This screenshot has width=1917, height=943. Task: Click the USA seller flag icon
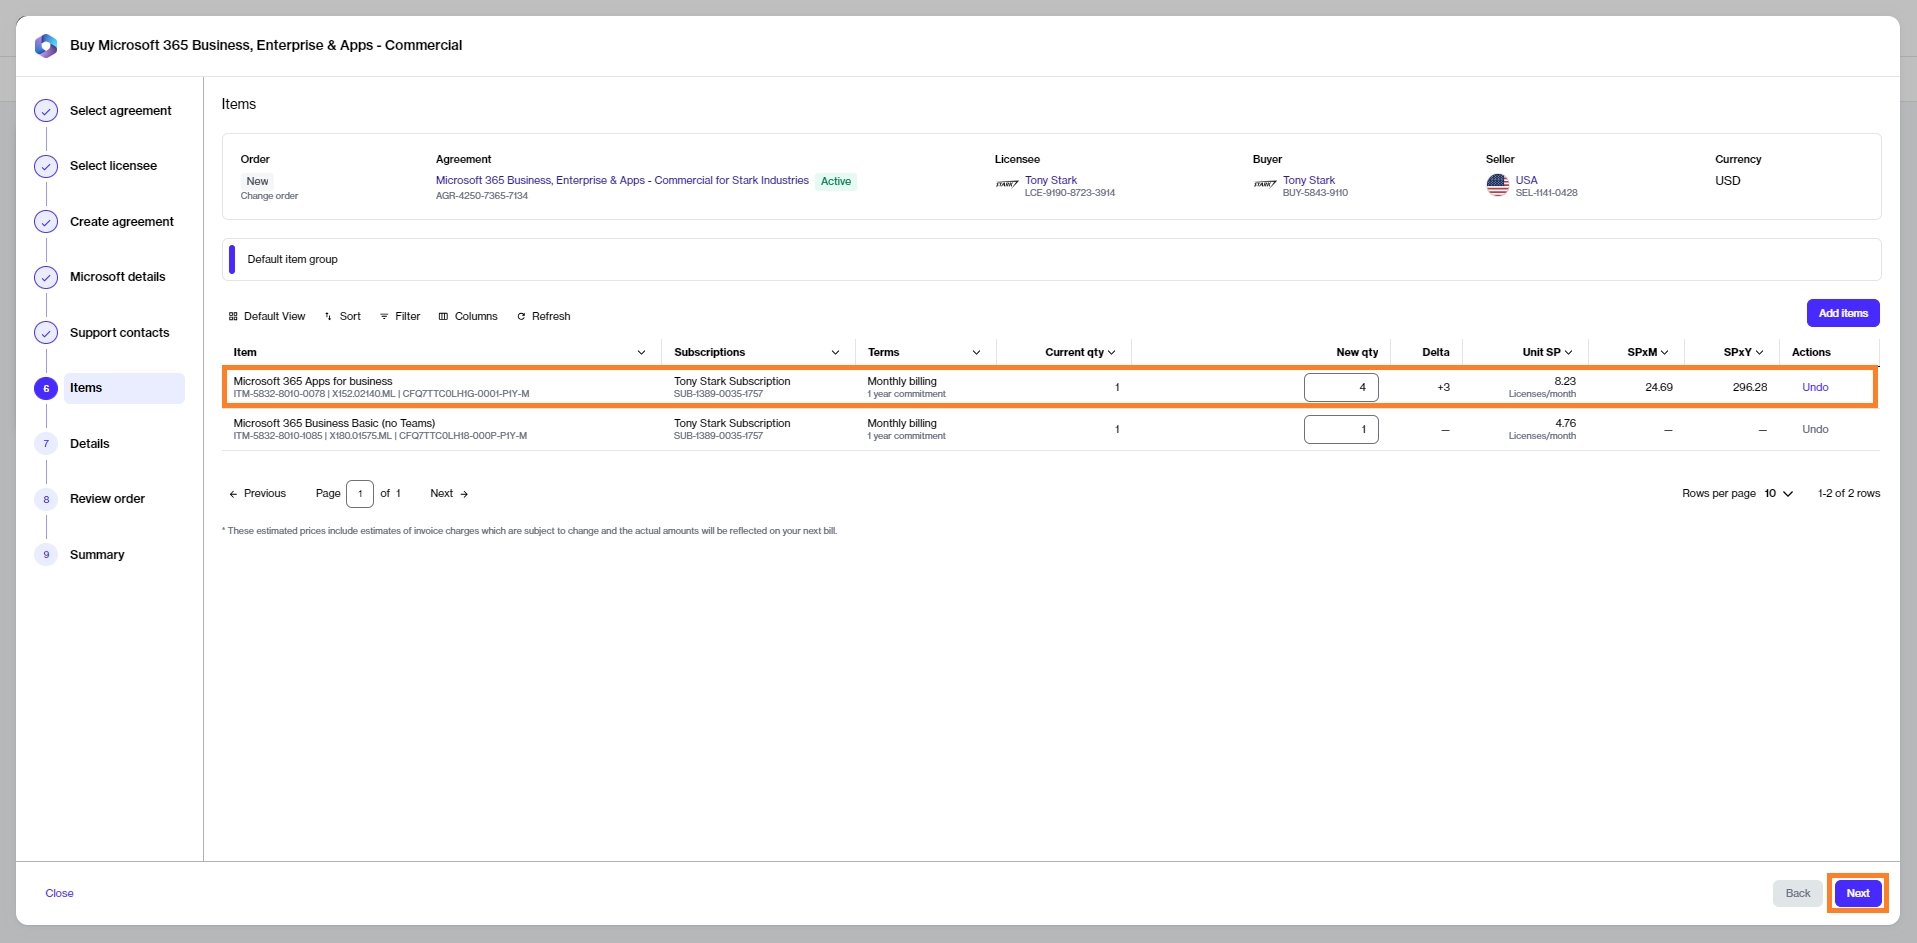[1497, 185]
